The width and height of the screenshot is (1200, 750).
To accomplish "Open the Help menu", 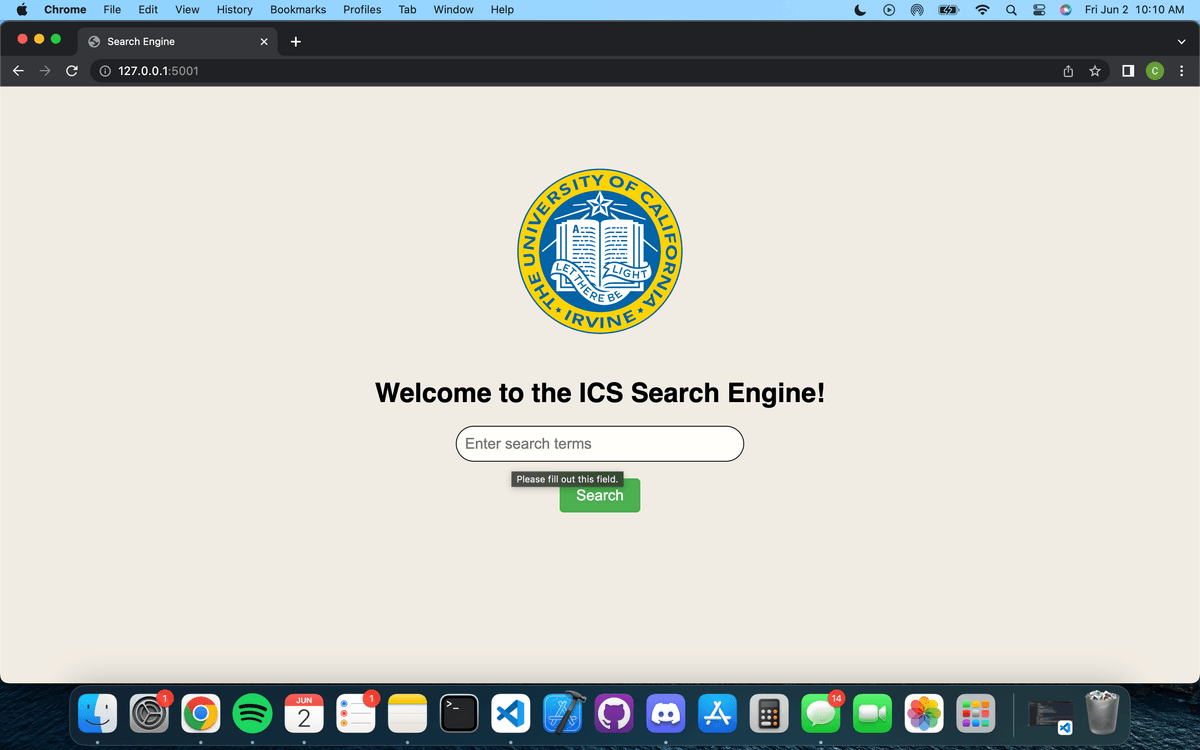I will pos(502,10).
